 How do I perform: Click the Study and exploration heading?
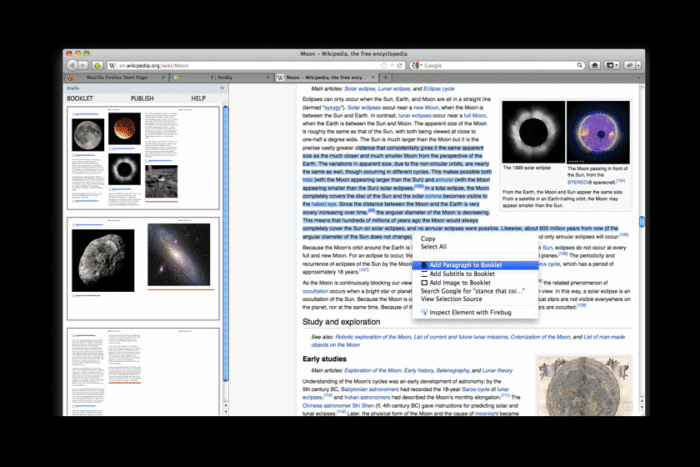tap(342, 322)
